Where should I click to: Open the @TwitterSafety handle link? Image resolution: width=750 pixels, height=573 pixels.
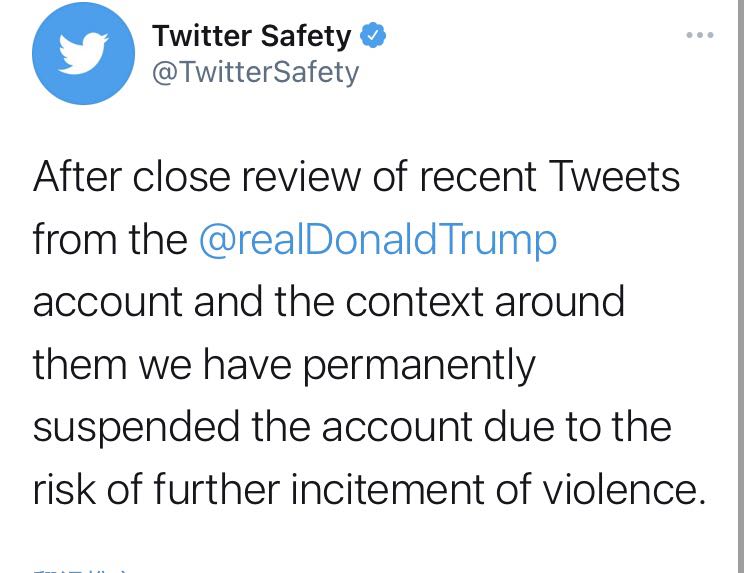255,72
